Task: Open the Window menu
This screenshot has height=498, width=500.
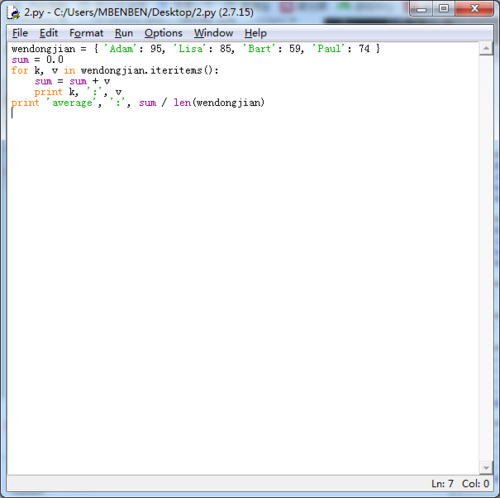Action: [x=214, y=33]
